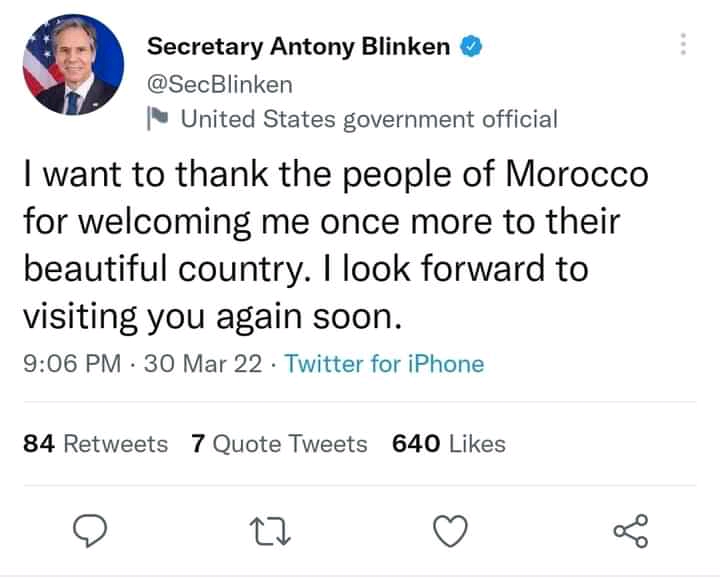Show the 640 Likes list
The width and height of the screenshot is (720, 579).
449,443
